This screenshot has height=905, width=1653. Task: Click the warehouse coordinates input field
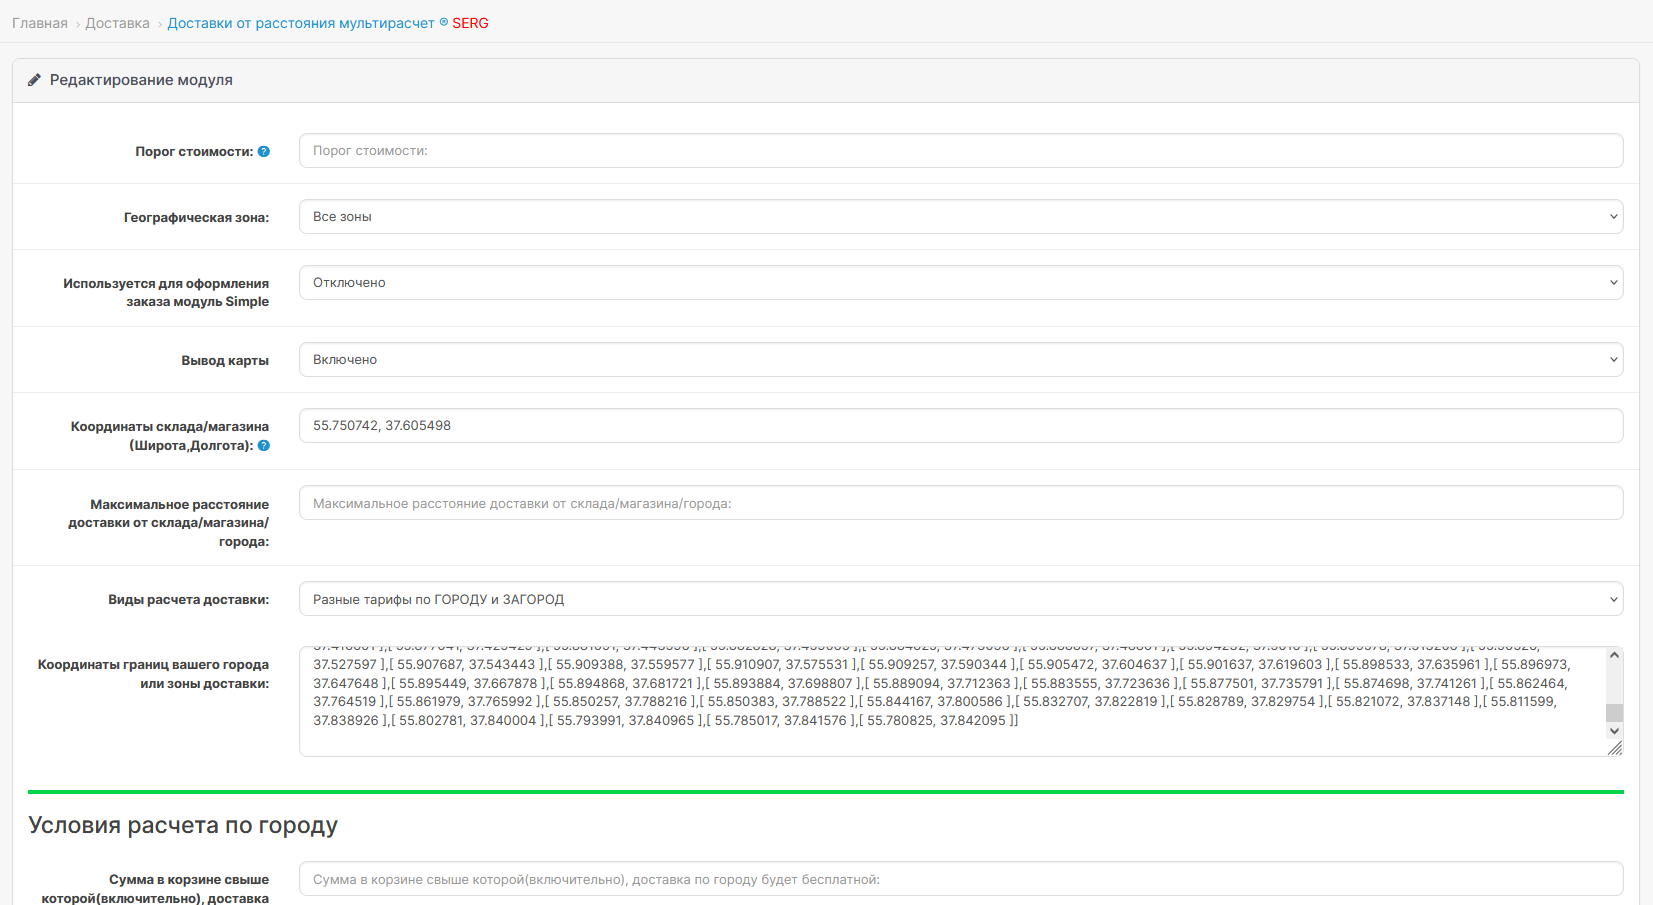click(x=960, y=426)
